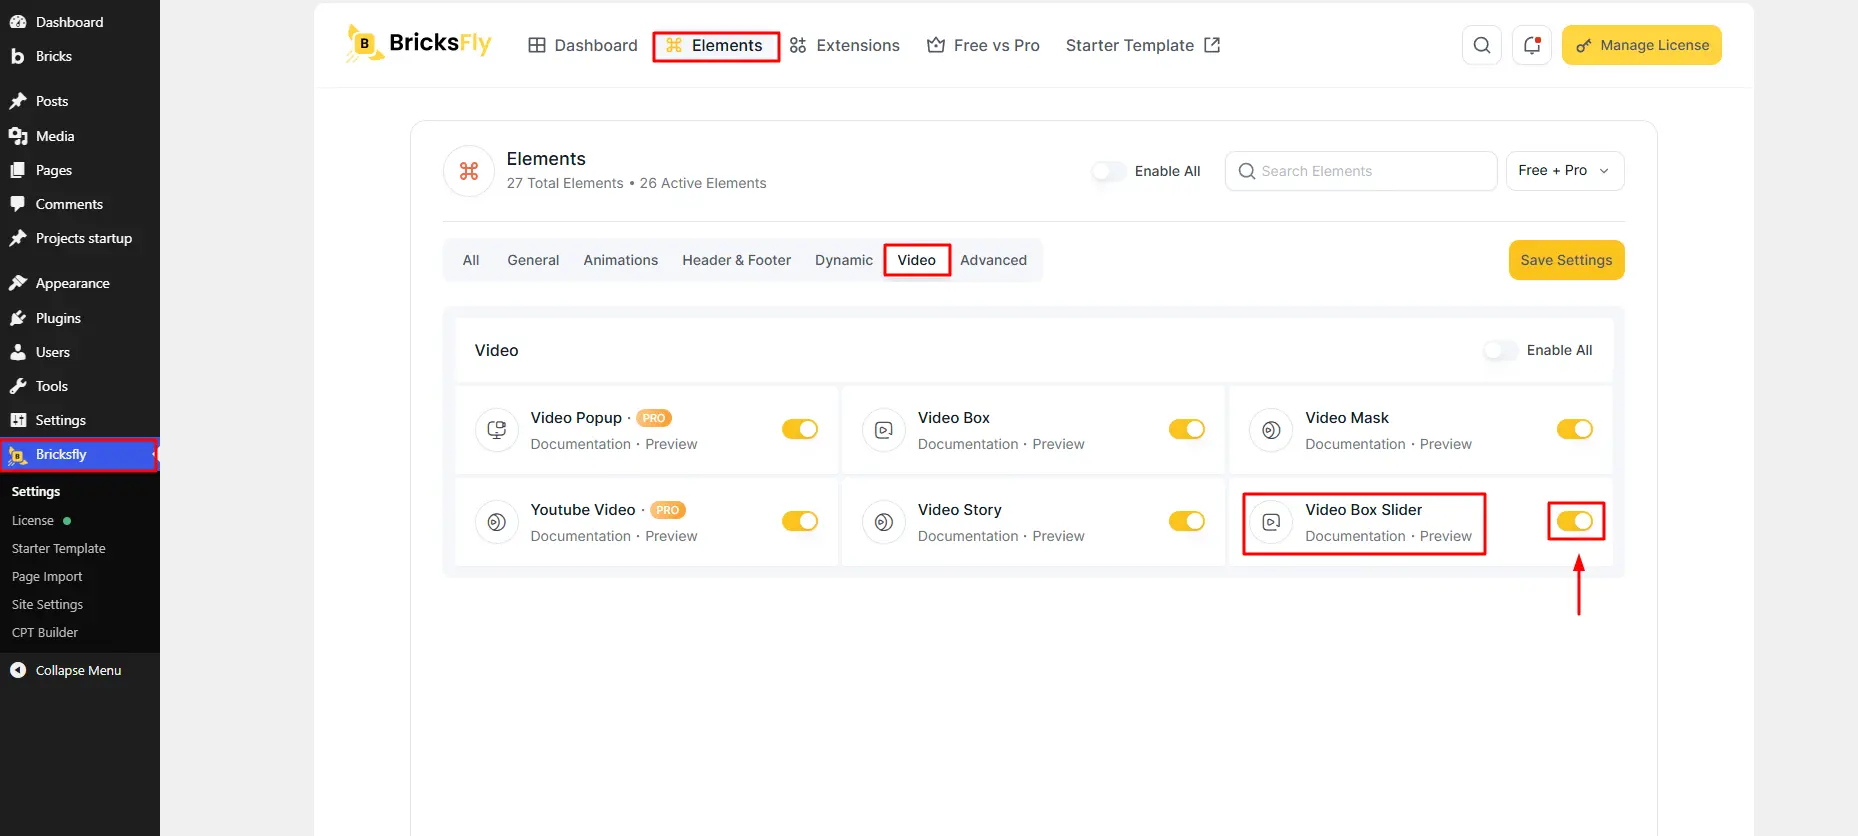Switch to the Animations tab
1858x836 pixels.
pyautogui.click(x=621, y=260)
